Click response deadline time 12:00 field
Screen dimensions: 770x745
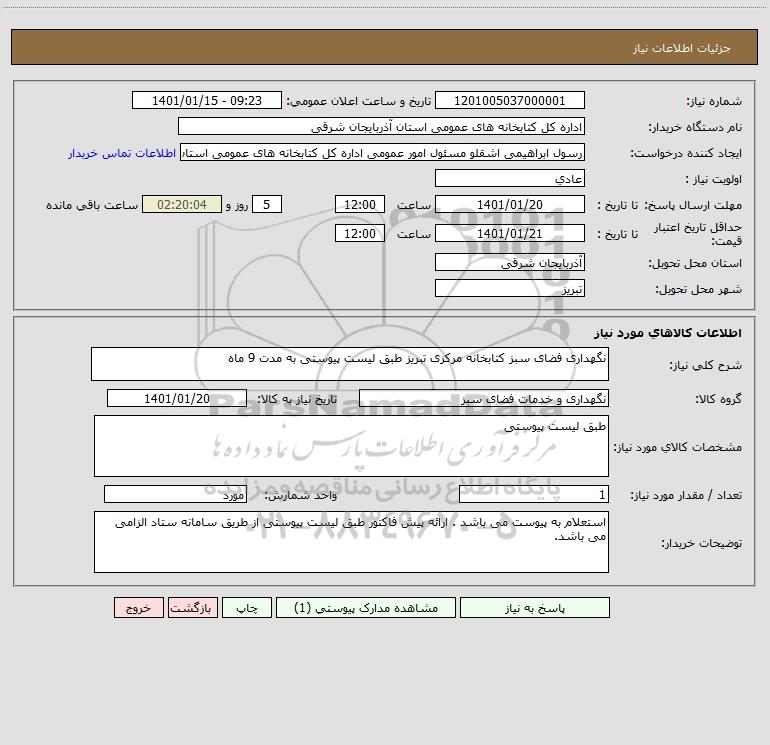[359, 204]
